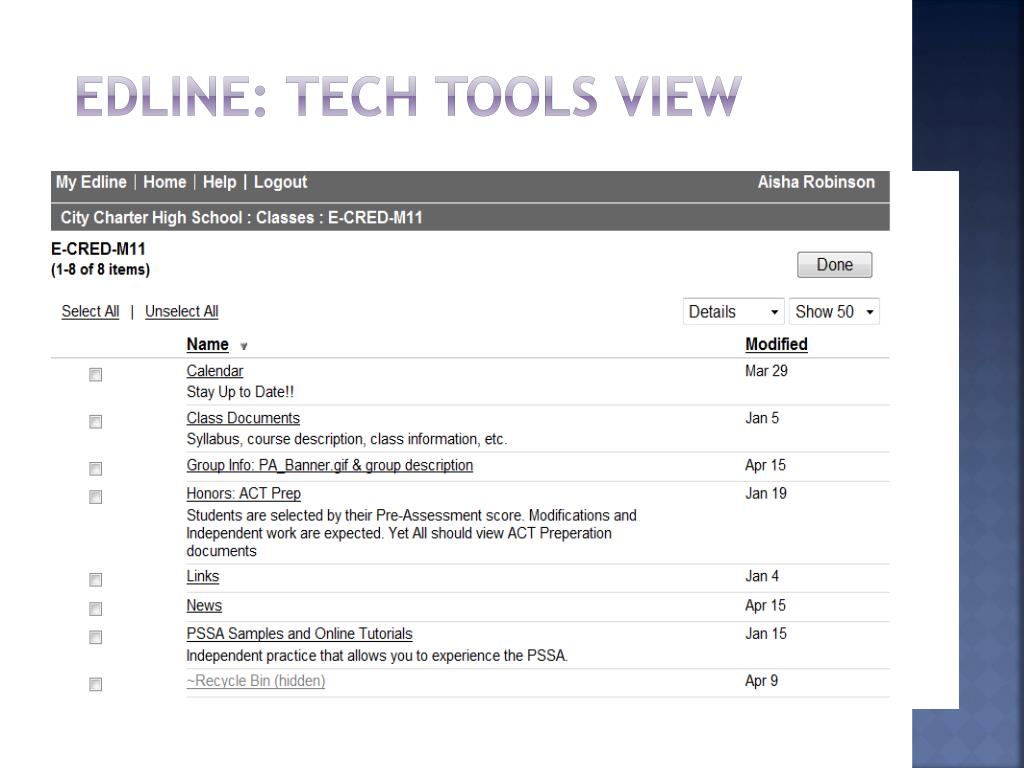This screenshot has height=768, width=1024.
Task: Click the E-CRED-M11 heading above the list
Action: (98, 249)
